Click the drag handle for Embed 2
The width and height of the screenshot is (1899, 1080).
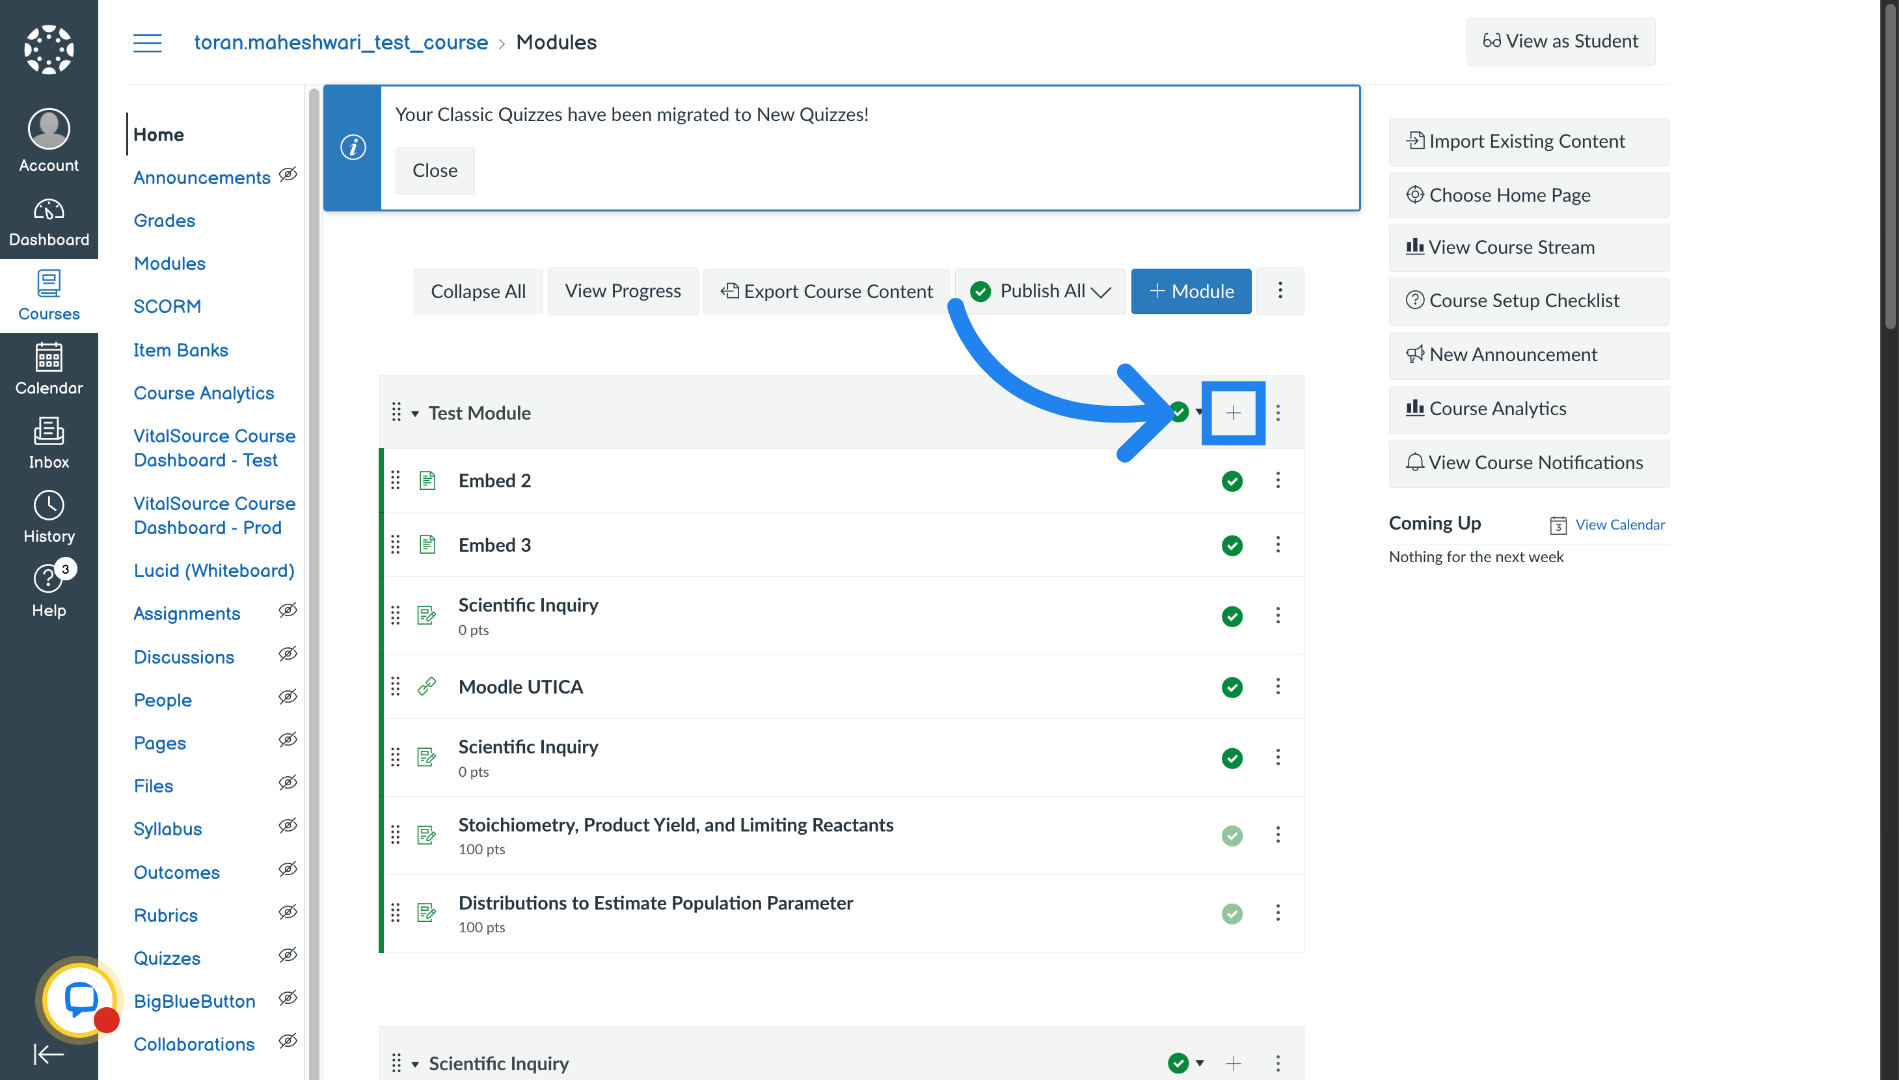click(395, 481)
